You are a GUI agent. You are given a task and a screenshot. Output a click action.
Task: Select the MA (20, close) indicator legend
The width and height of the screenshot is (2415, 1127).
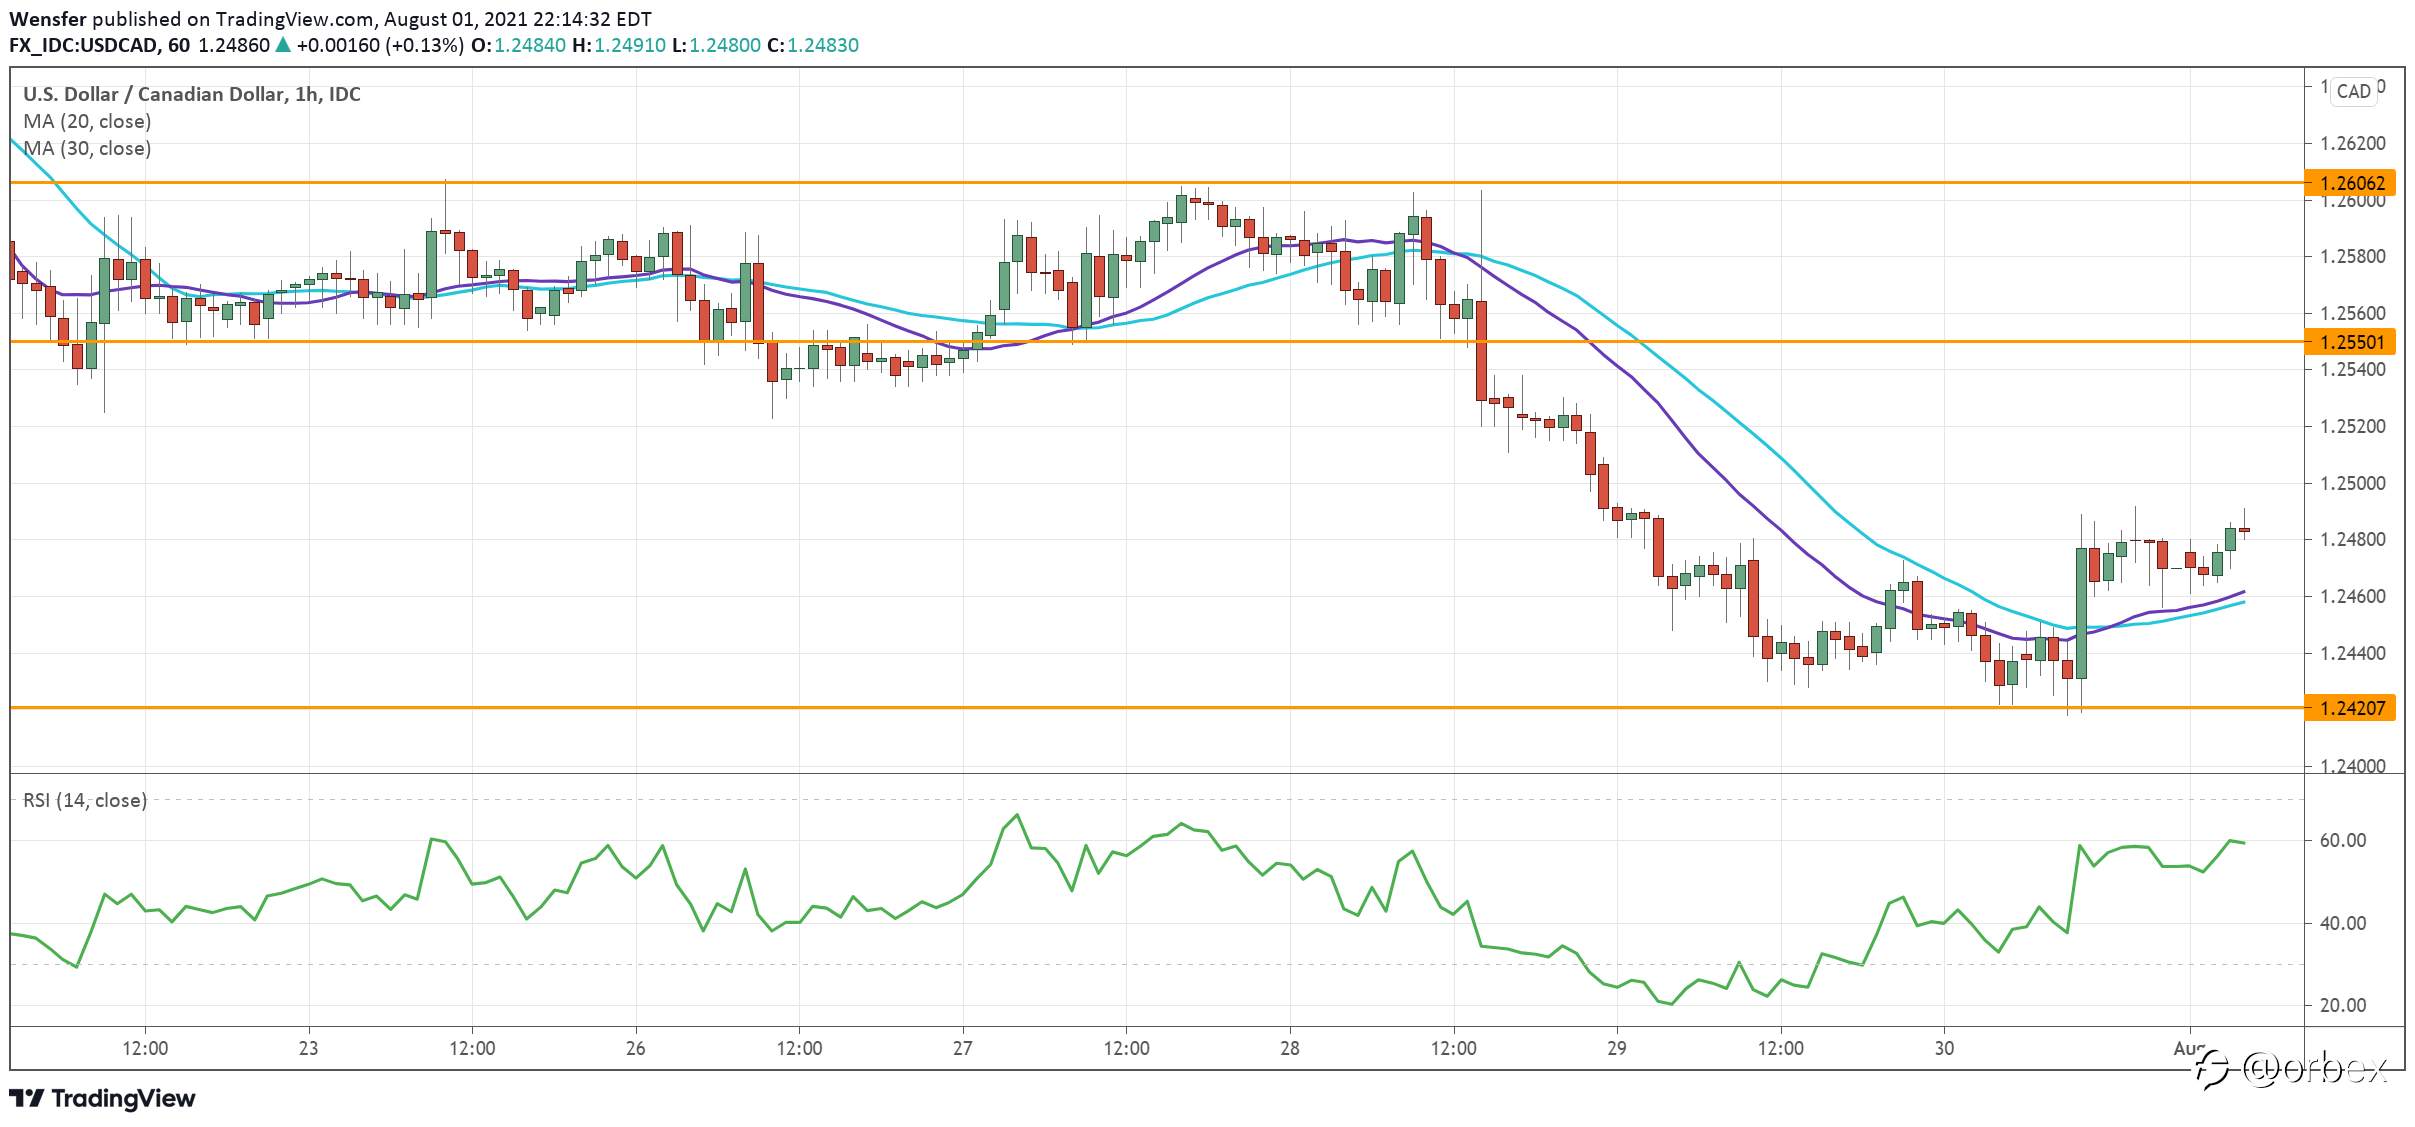click(88, 121)
